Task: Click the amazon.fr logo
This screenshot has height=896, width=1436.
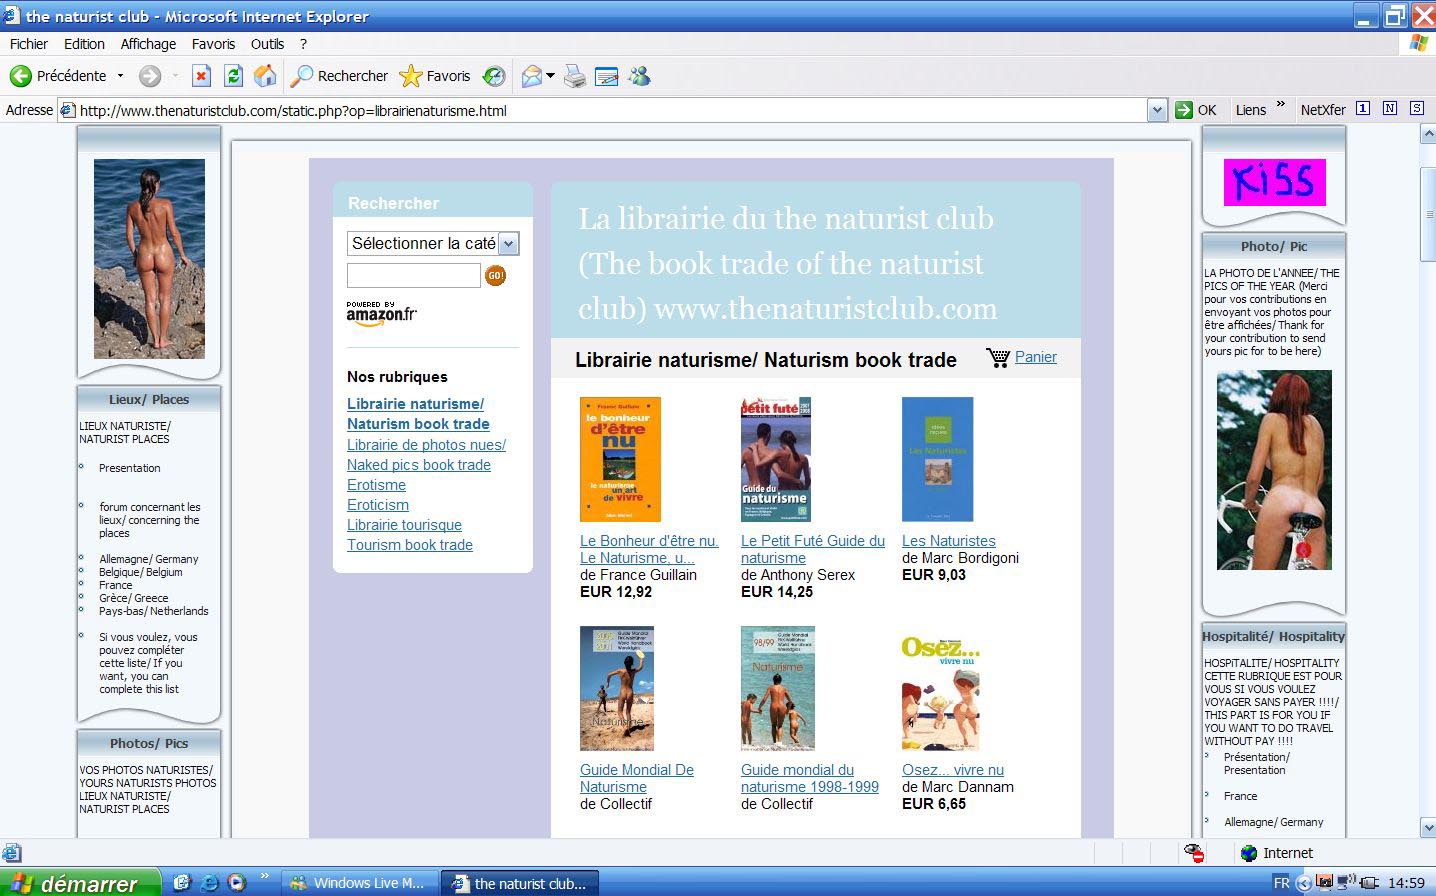Action: tap(382, 313)
